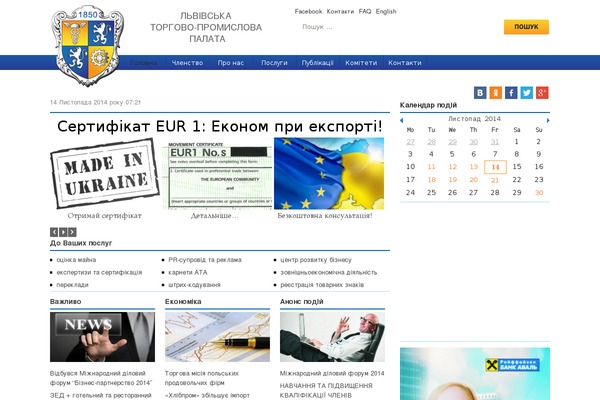Viewport: 600px width, 400px height.
Task: Click the EUR1 movement certificate image
Action: pos(217,175)
